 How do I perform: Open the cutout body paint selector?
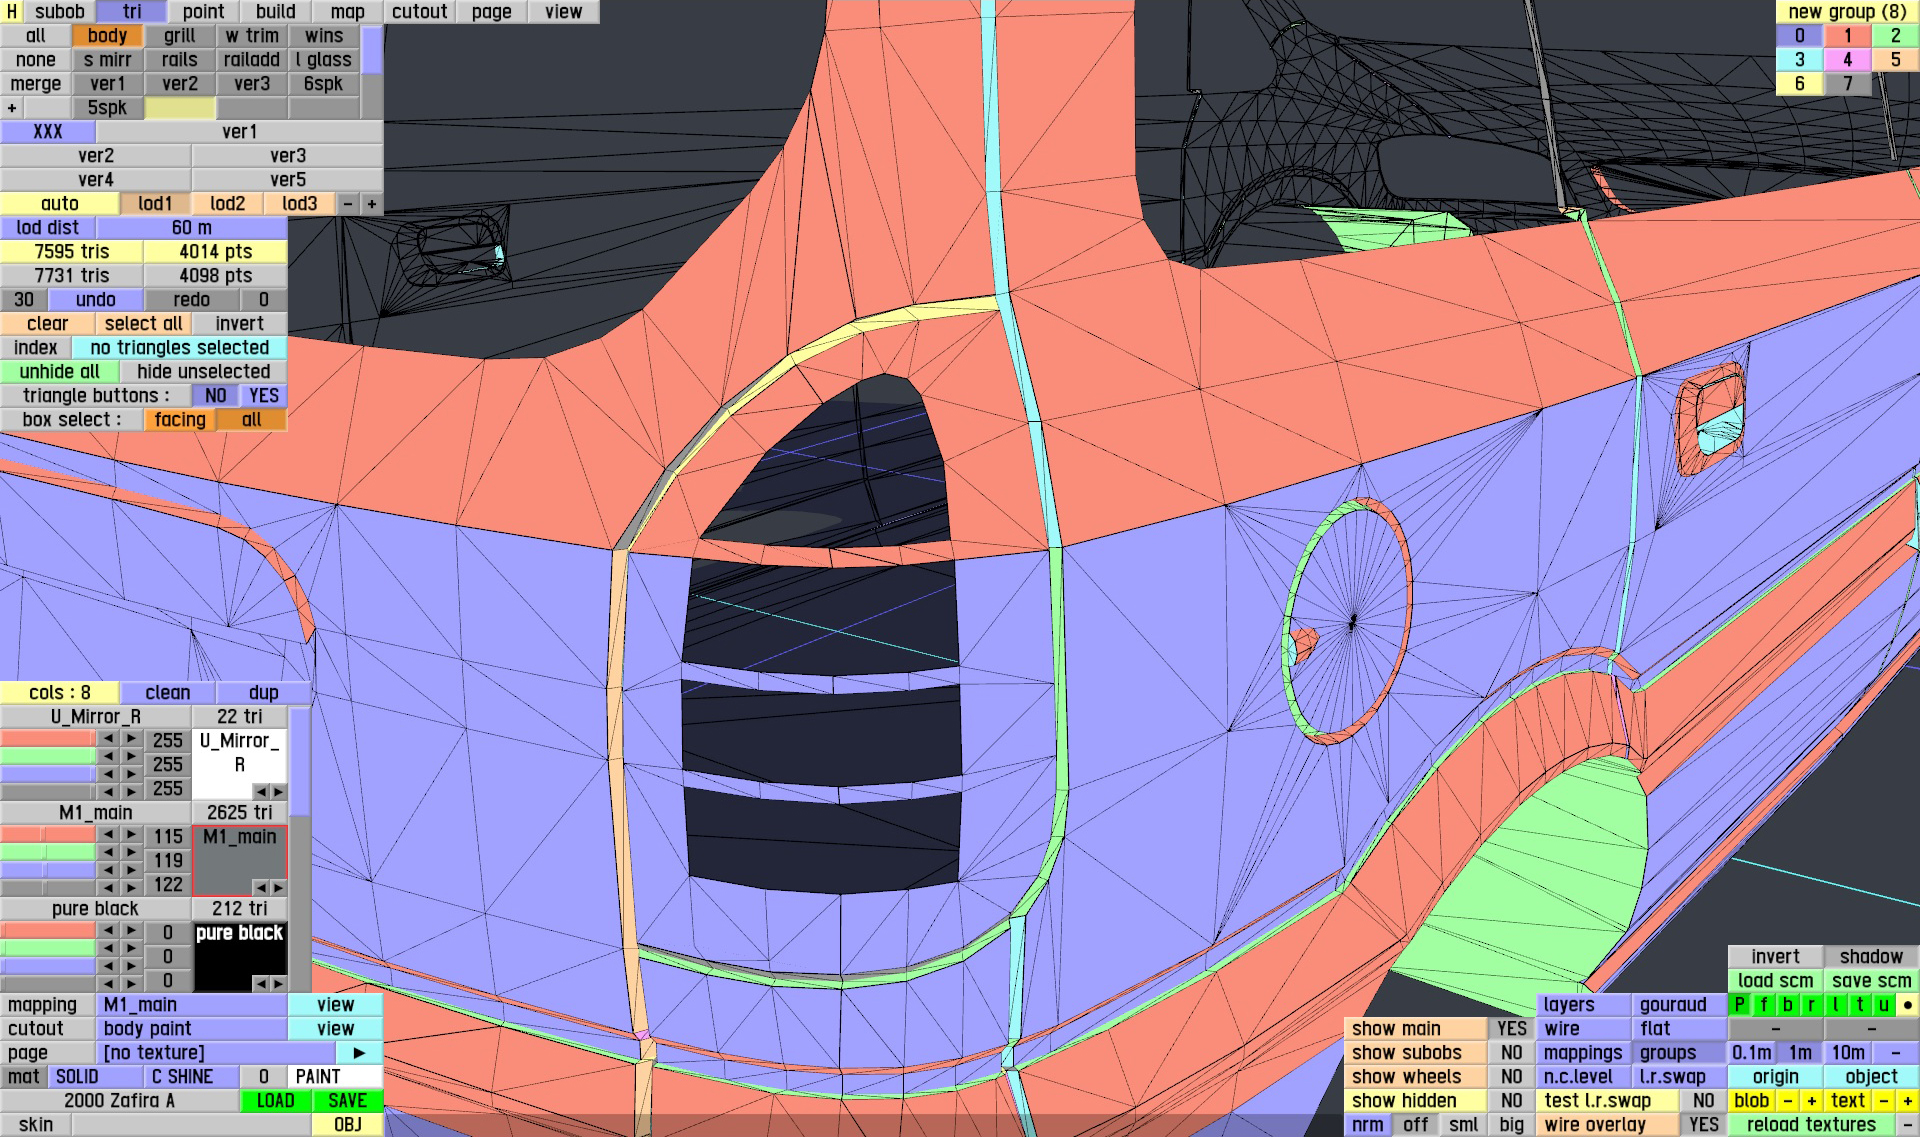pos(193,1029)
